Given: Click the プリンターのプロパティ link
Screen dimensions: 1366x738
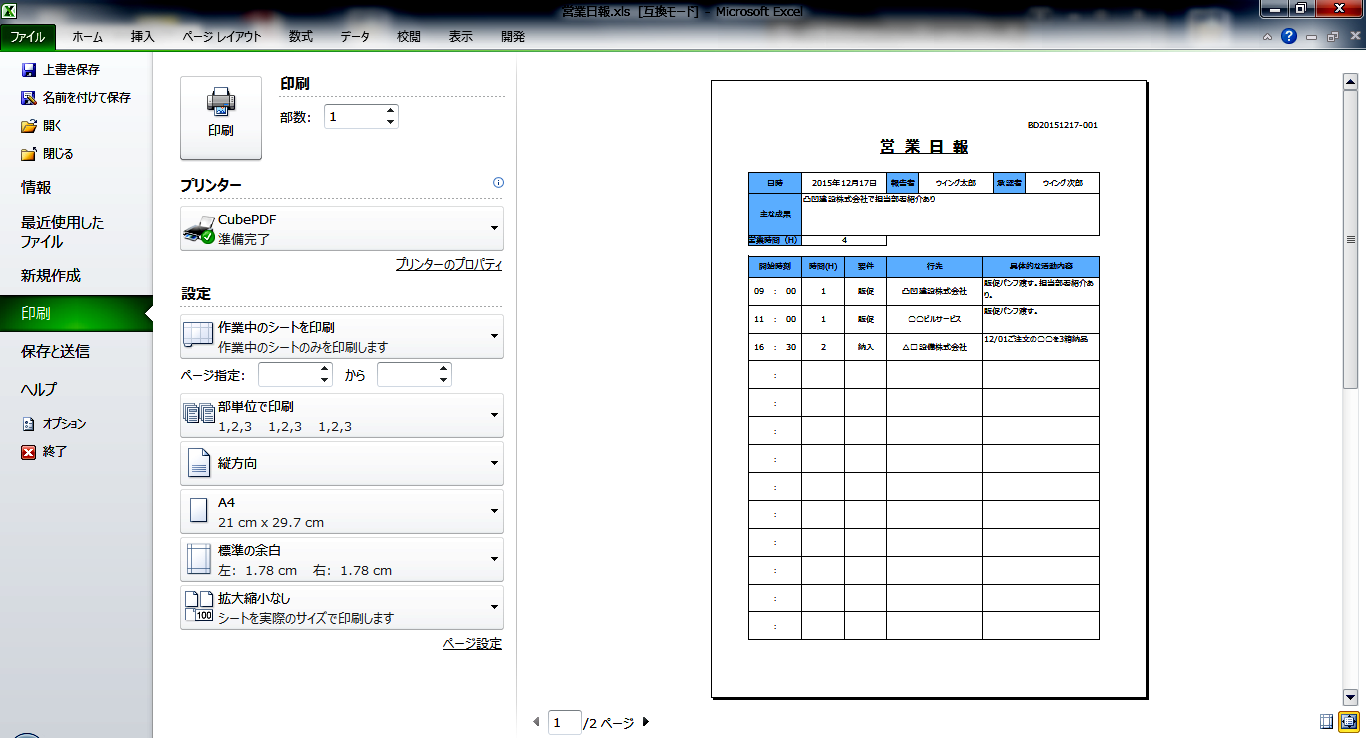Looking at the screenshot, I should 448,265.
